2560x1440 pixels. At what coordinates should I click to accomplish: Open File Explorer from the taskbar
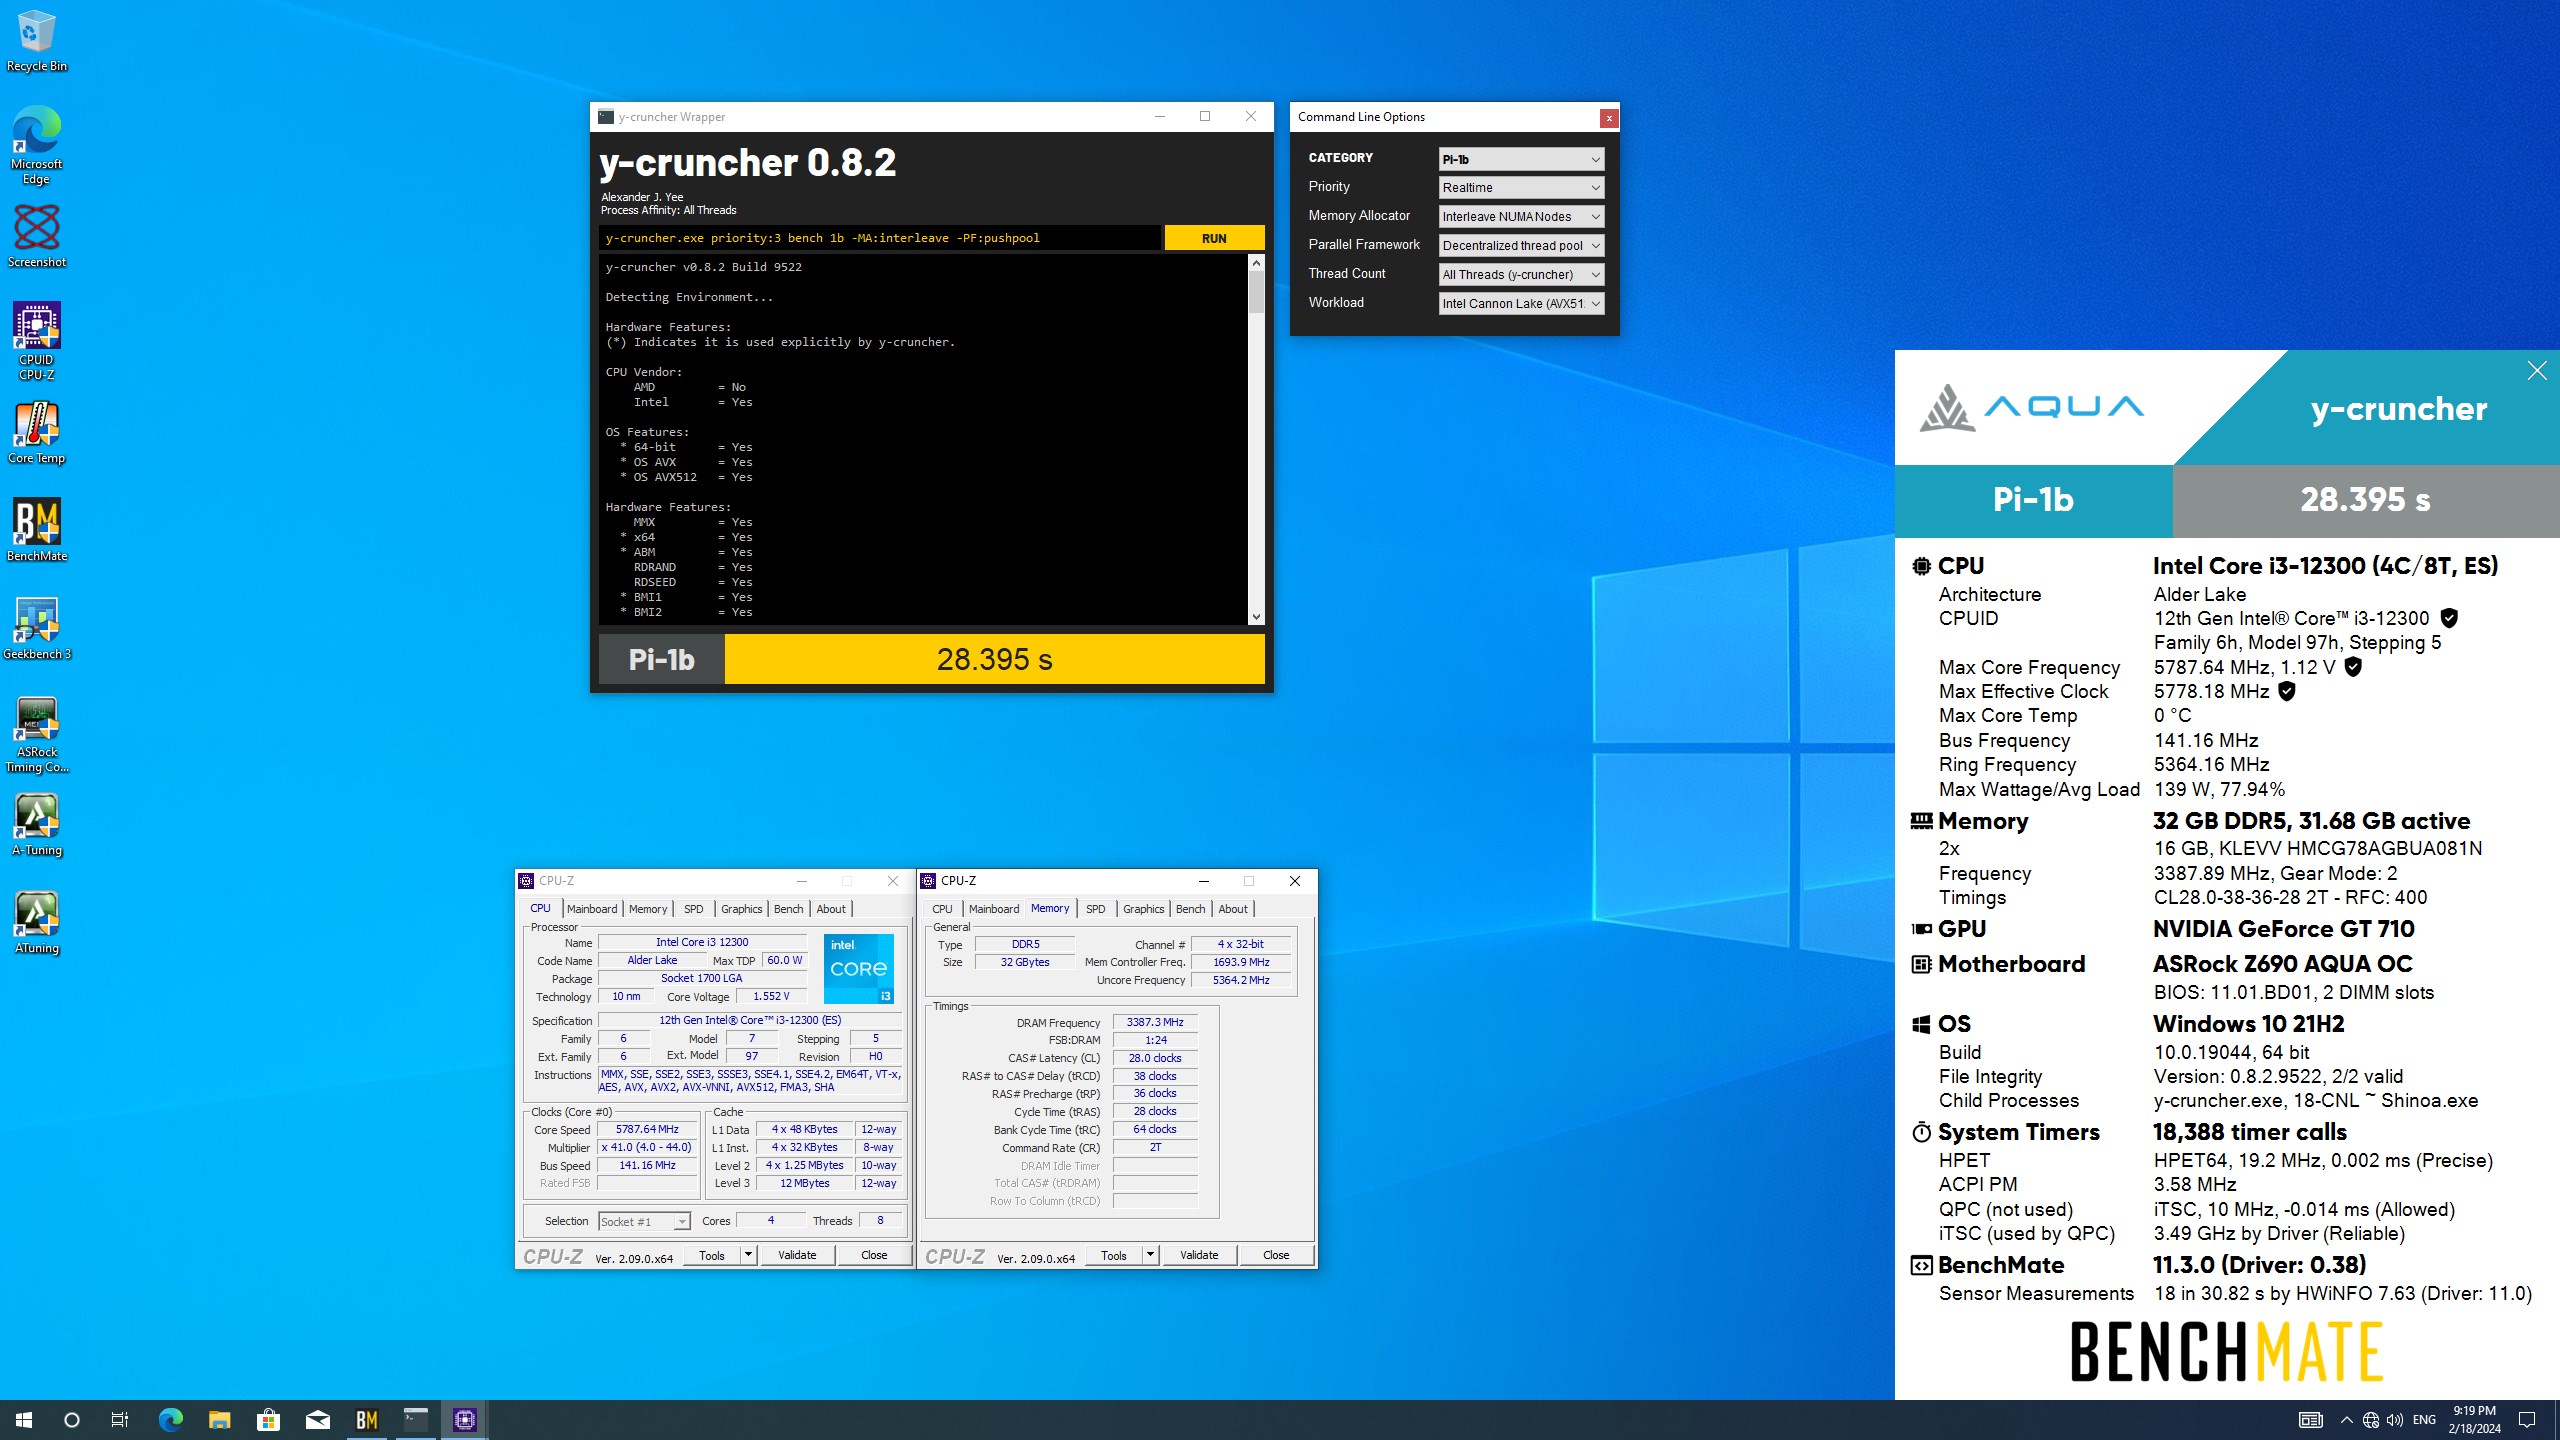220,1419
